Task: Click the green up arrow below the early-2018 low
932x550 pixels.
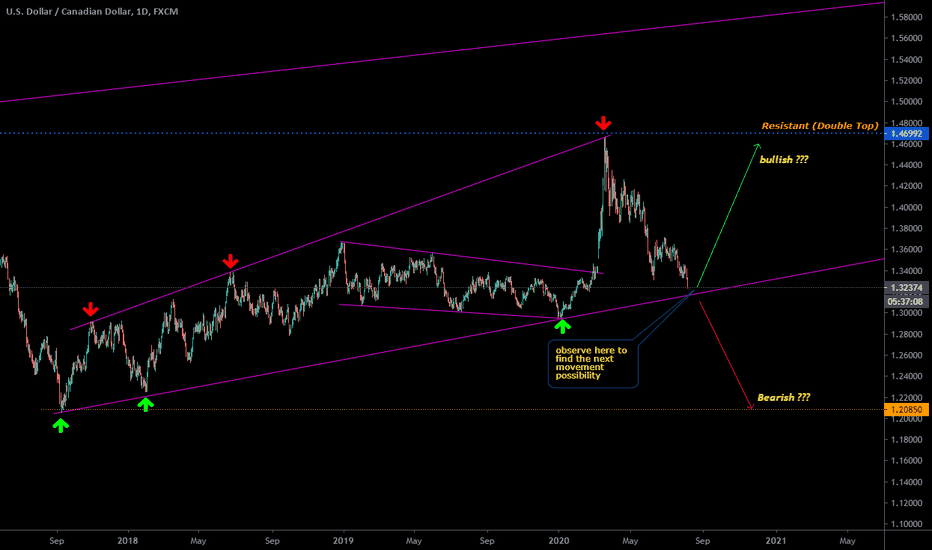Action: pyautogui.click(x=146, y=404)
